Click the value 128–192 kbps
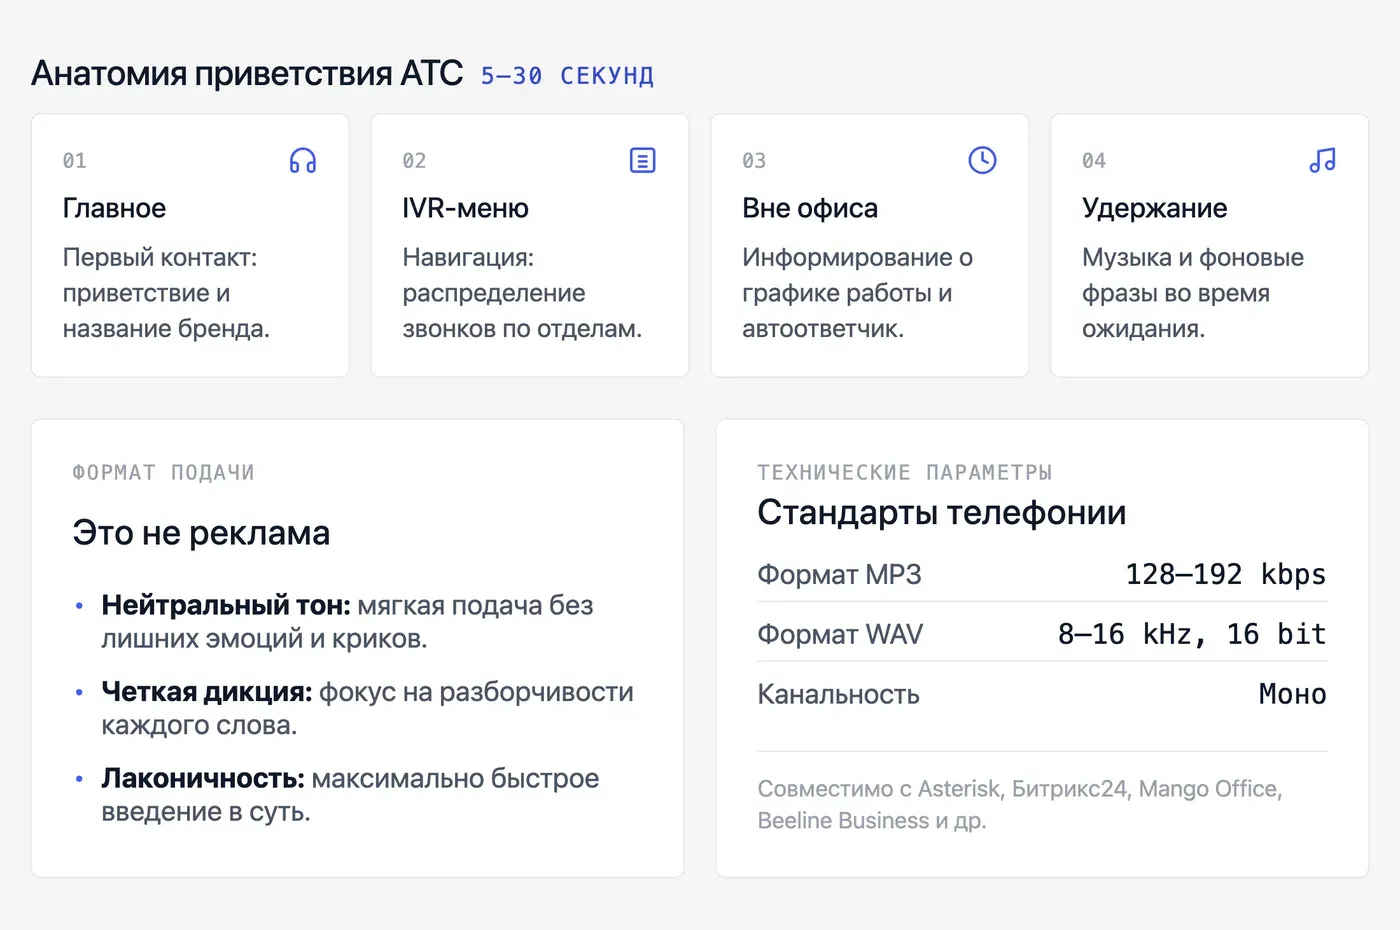This screenshot has height=930, width=1400. point(1226,574)
